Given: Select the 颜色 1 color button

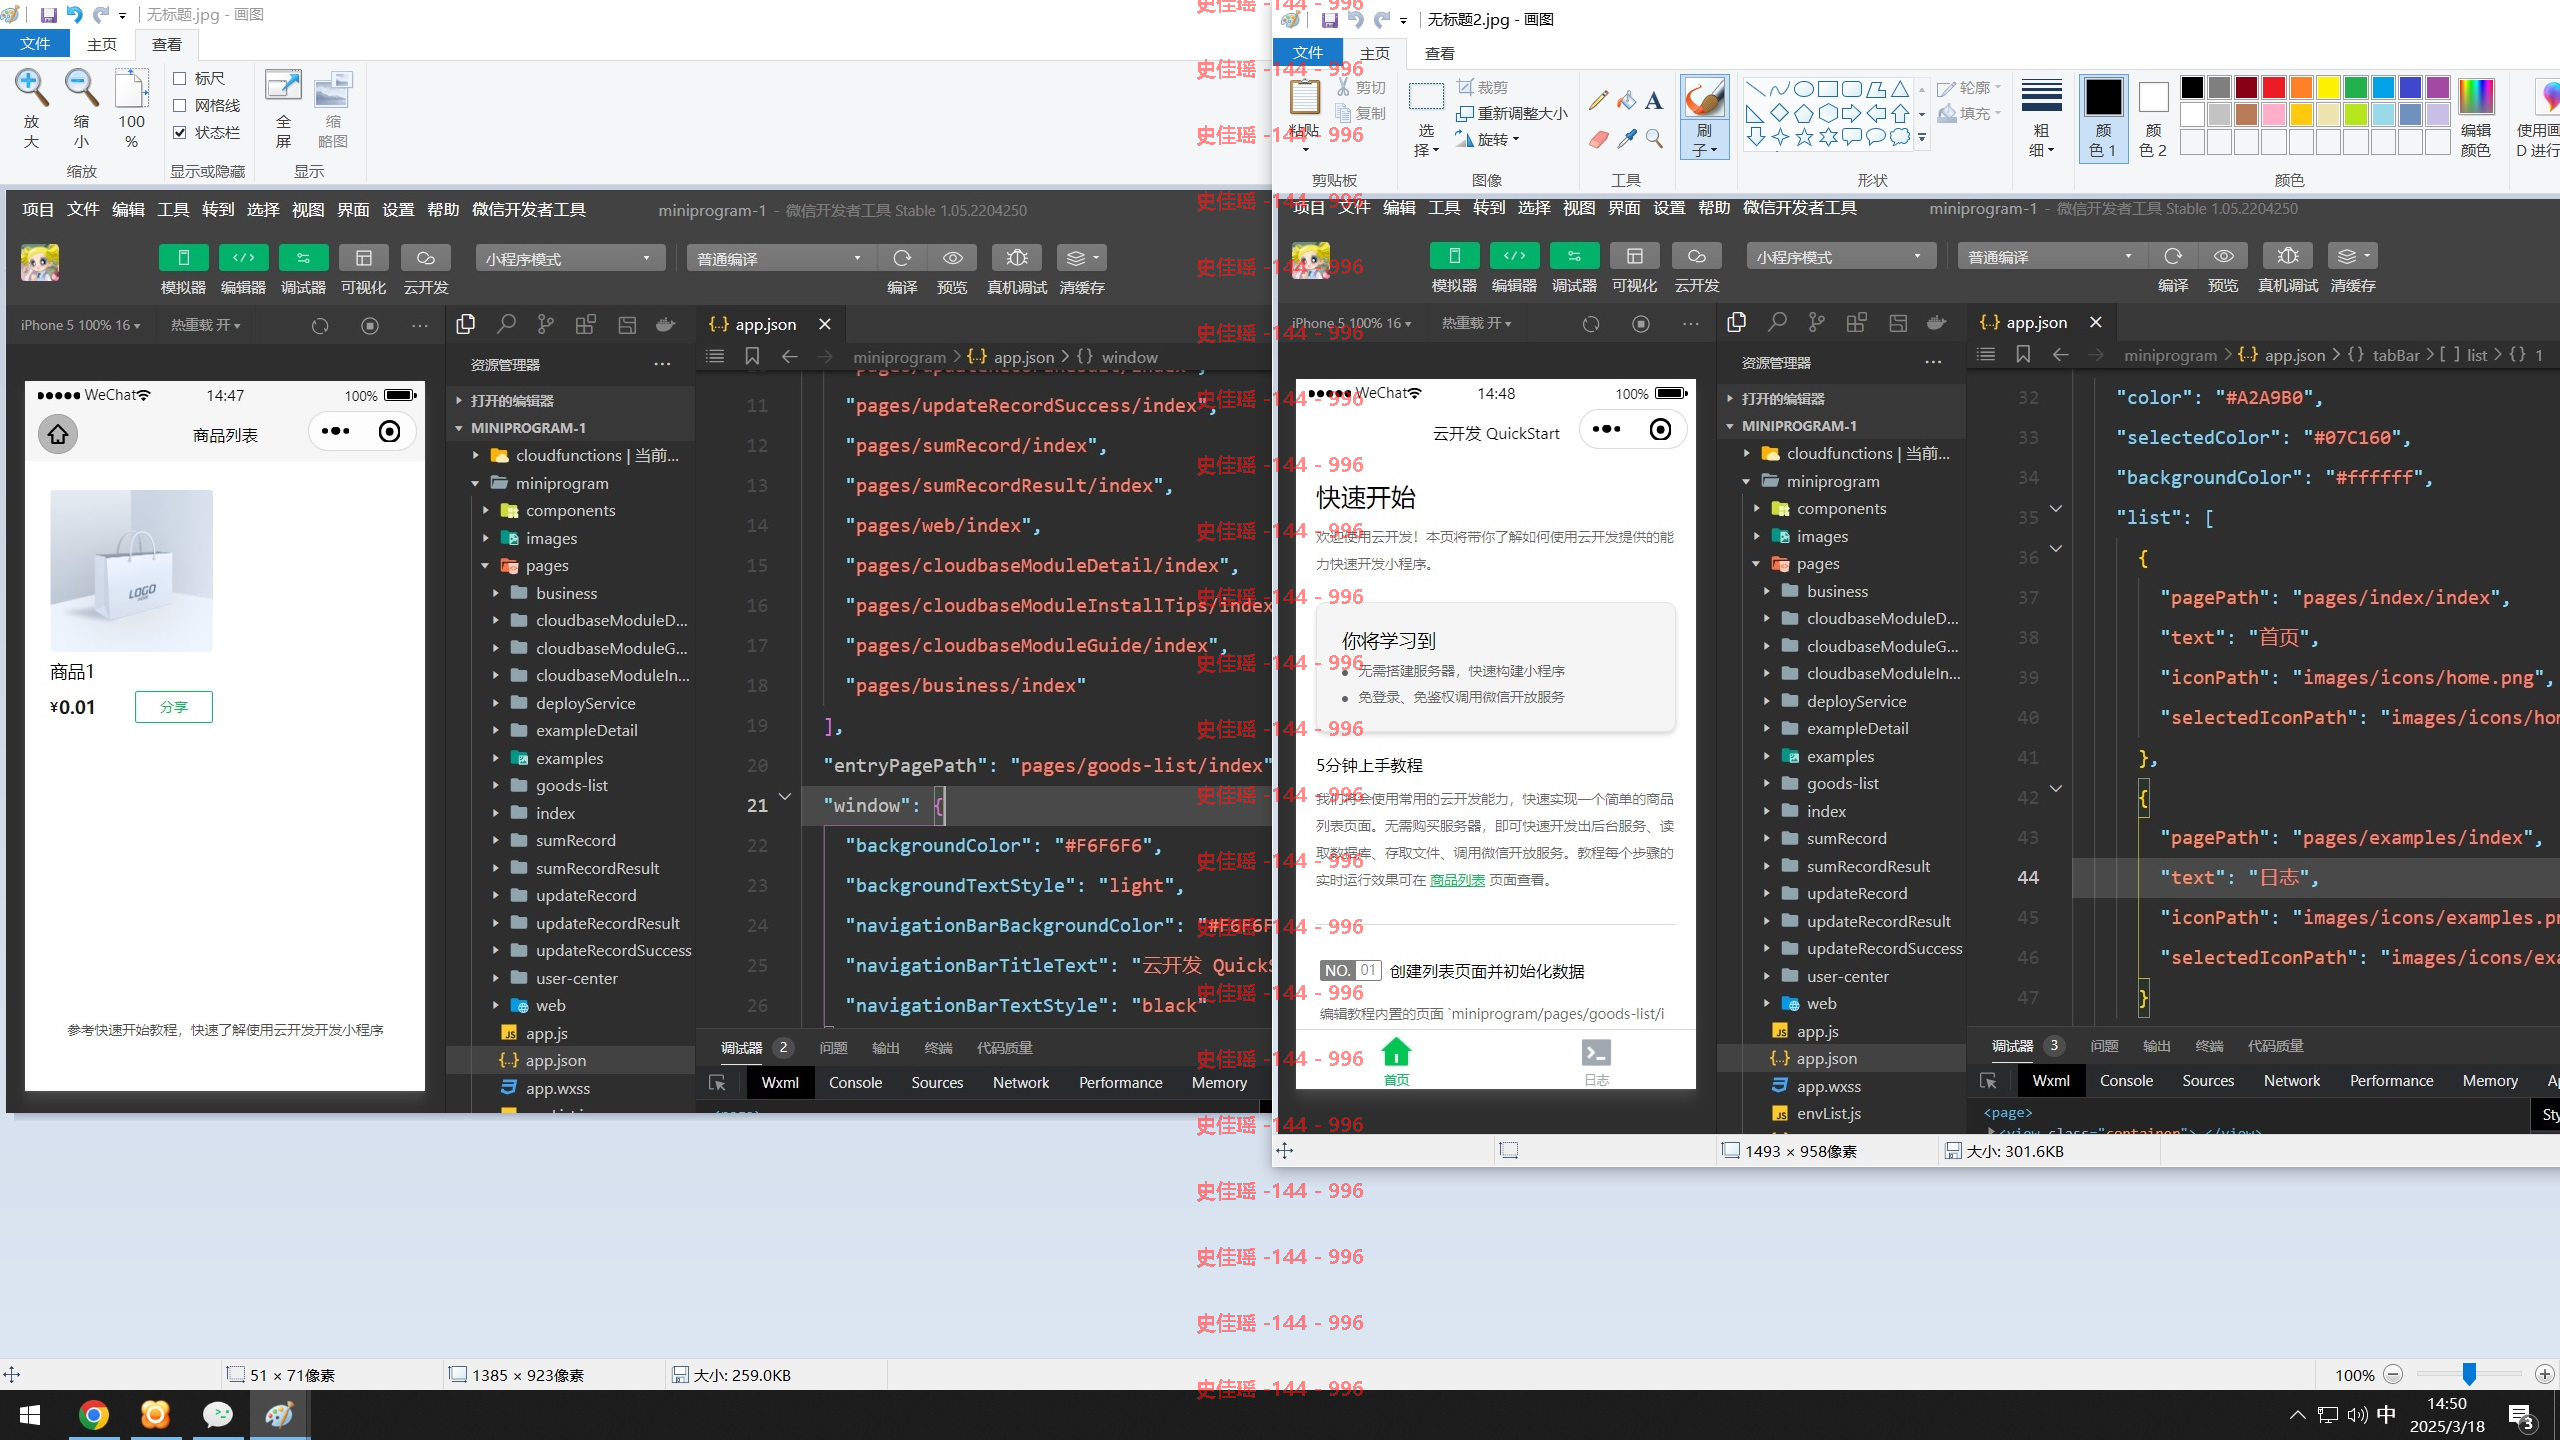Looking at the screenshot, I should point(2103,118).
